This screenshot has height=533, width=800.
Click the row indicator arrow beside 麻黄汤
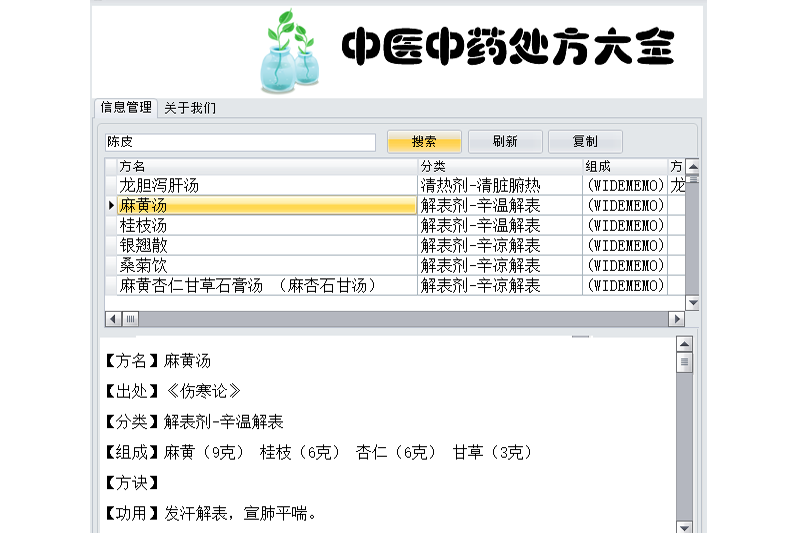pyautogui.click(x=111, y=205)
